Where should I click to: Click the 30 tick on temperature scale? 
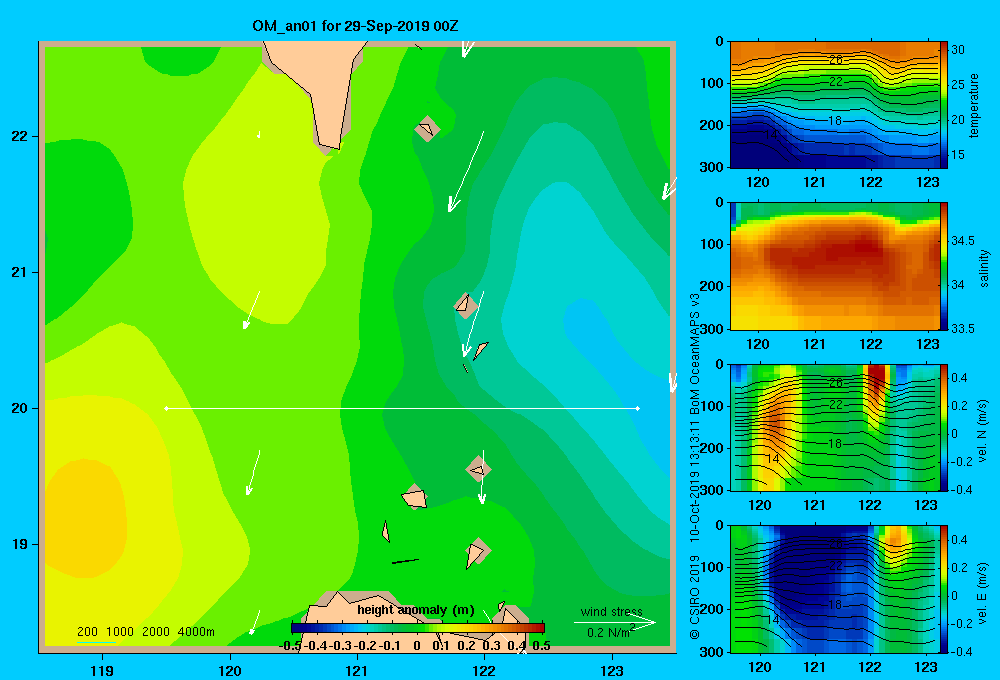pos(957,50)
